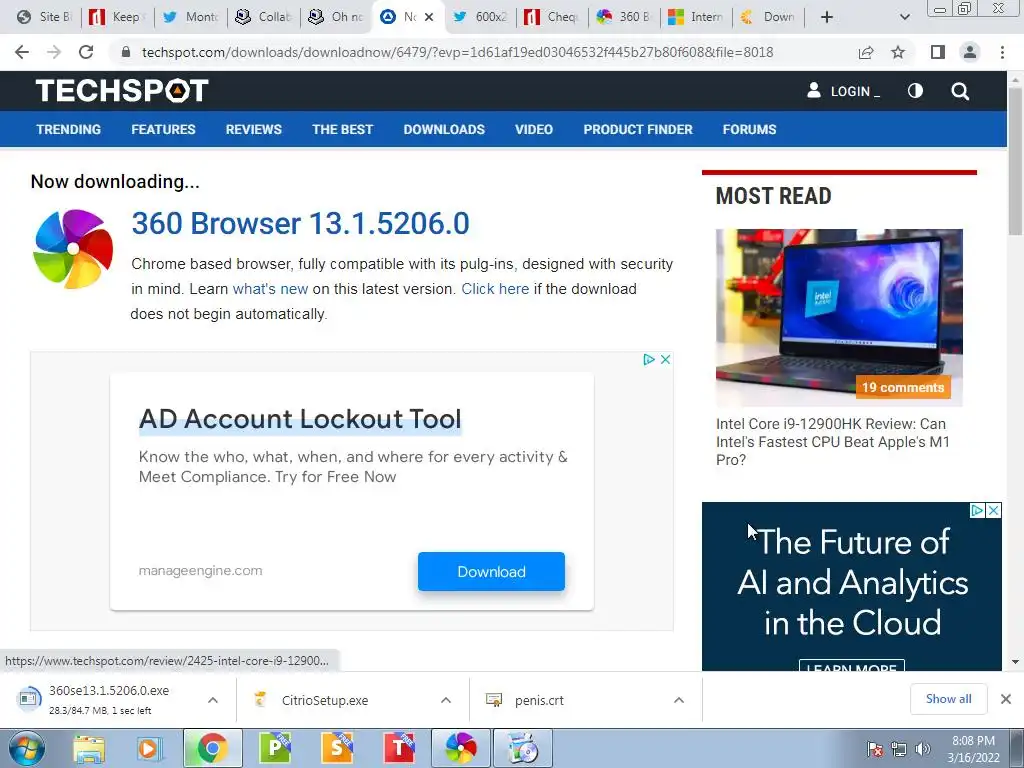Image resolution: width=1024 pixels, height=768 pixels.
Task: Click the ad's blue Download button
Action: pos(491,571)
